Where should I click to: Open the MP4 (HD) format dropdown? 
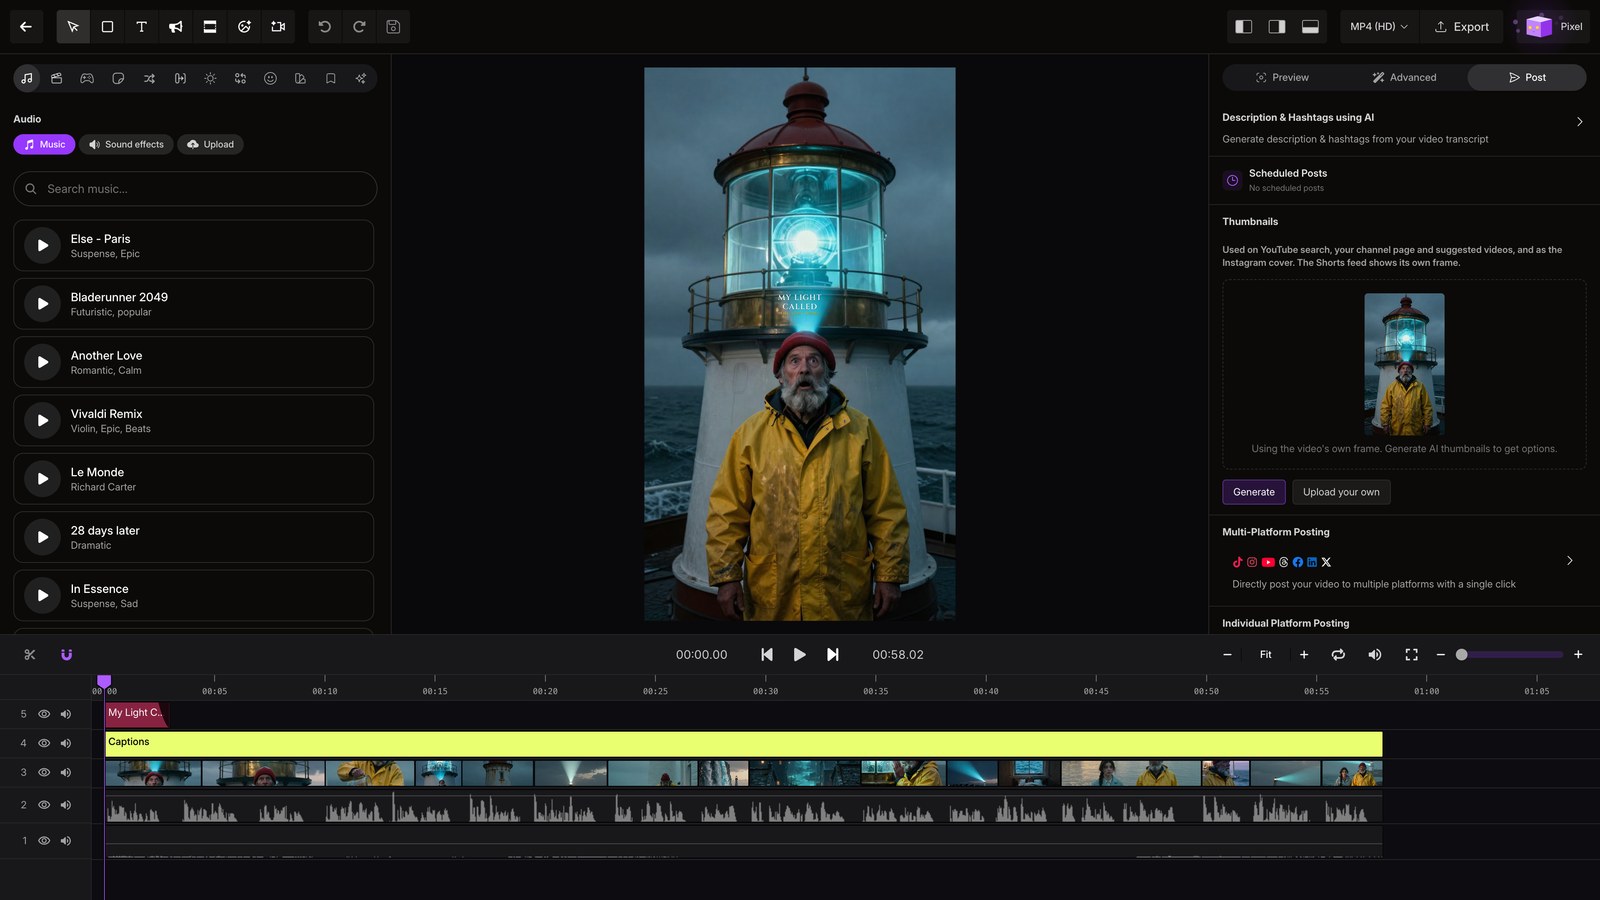(1378, 27)
